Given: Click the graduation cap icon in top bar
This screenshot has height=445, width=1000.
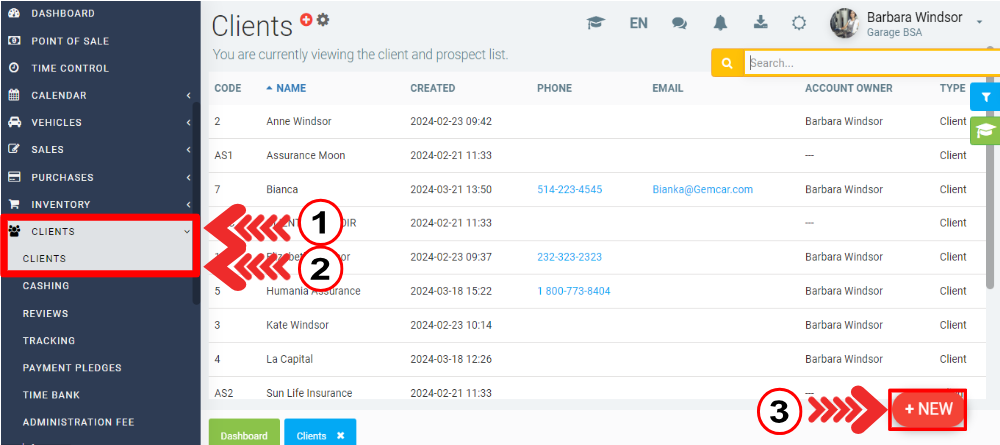Looking at the screenshot, I should [x=596, y=23].
